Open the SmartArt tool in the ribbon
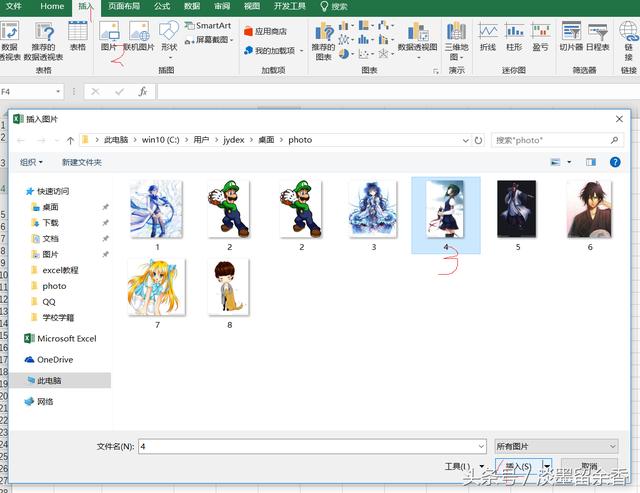Image resolution: width=640 pixels, height=493 pixels. (206, 25)
